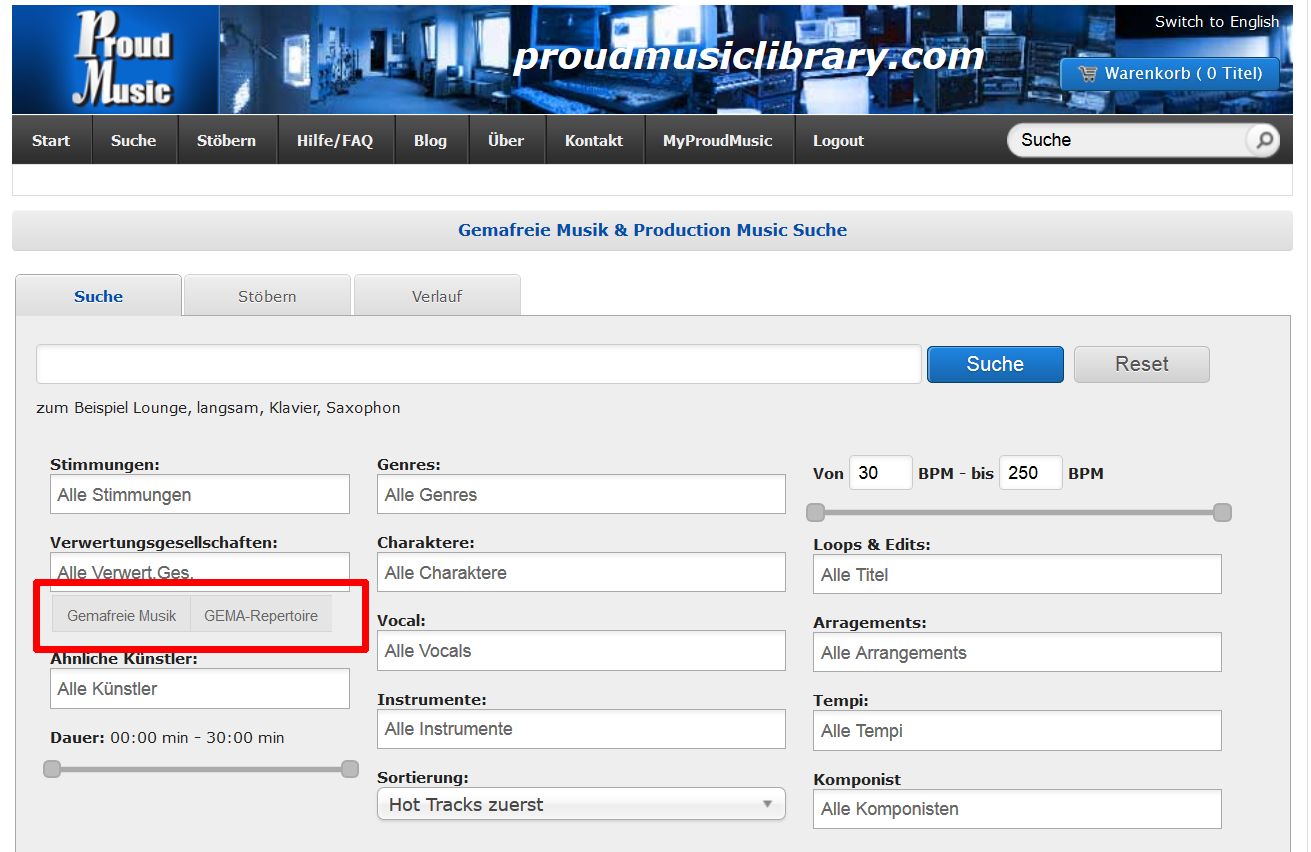The width and height of the screenshot is (1311, 852).
Task: Open the Warenkorb shopping cart
Action: pyautogui.click(x=1170, y=73)
